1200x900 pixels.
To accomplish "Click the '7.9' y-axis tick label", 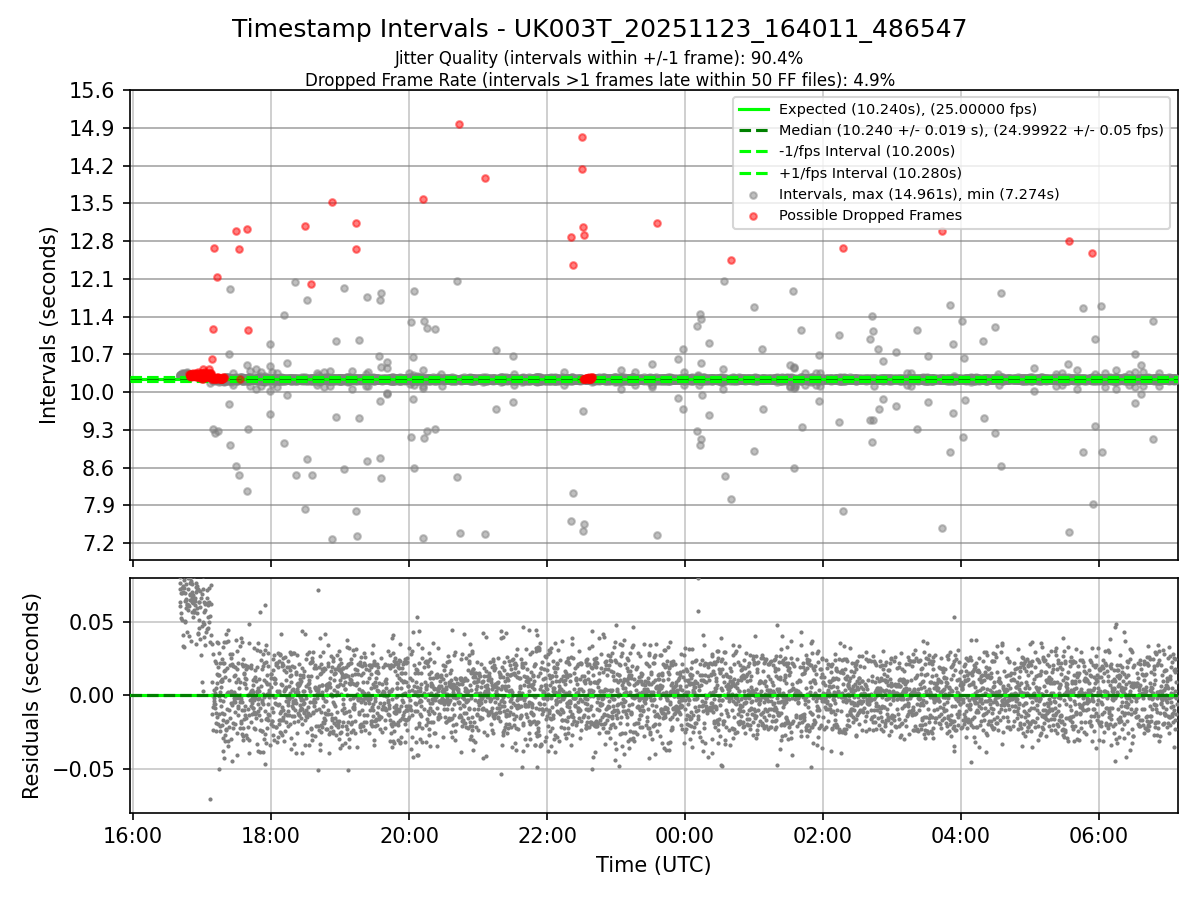I will click(99, 506).
